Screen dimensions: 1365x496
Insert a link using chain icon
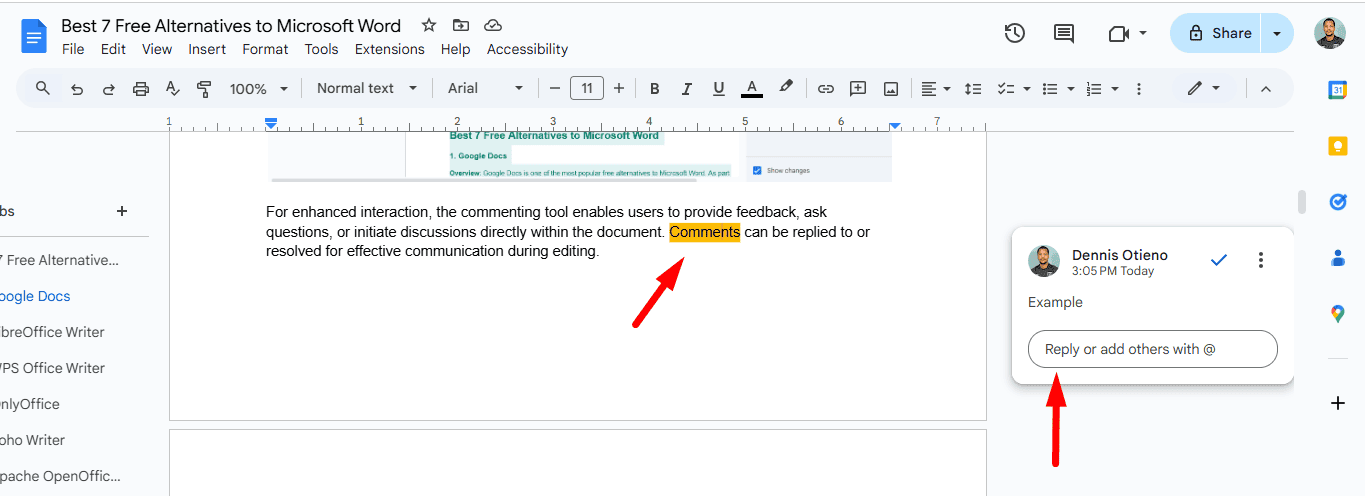825,88
